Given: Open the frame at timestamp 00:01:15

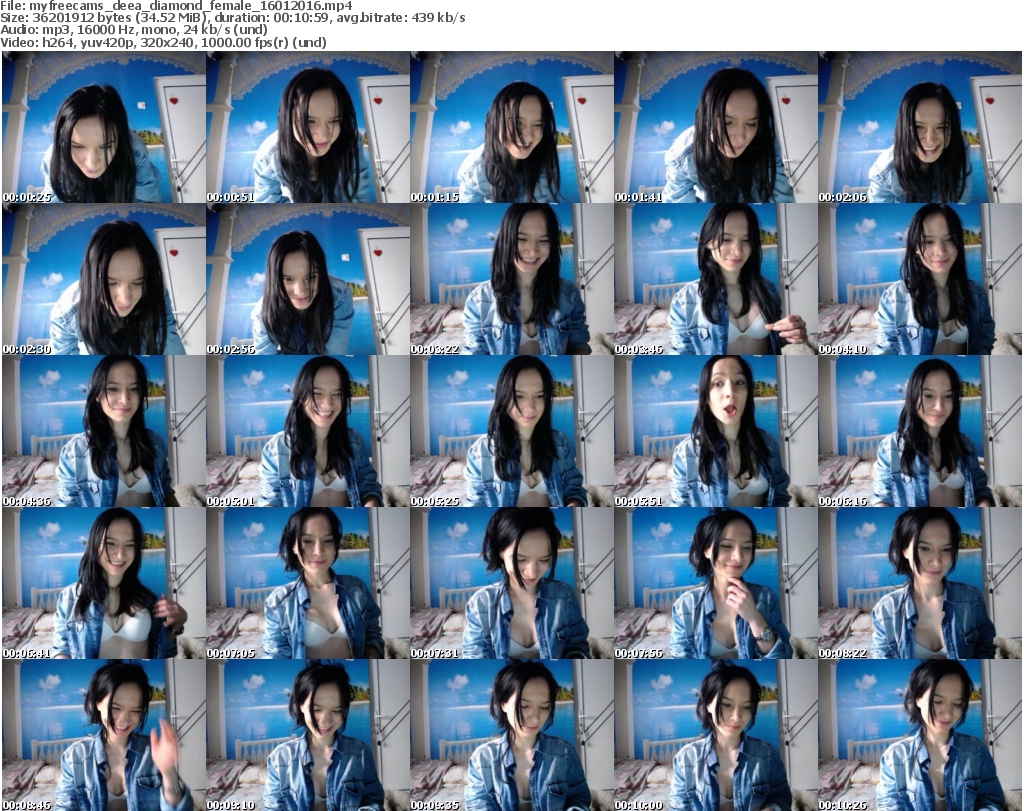Looking at the screenshot, I should tap(512, 127).
